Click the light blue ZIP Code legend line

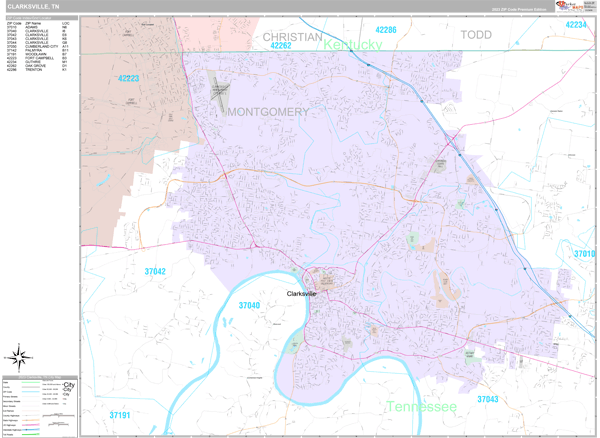point(31,392)
